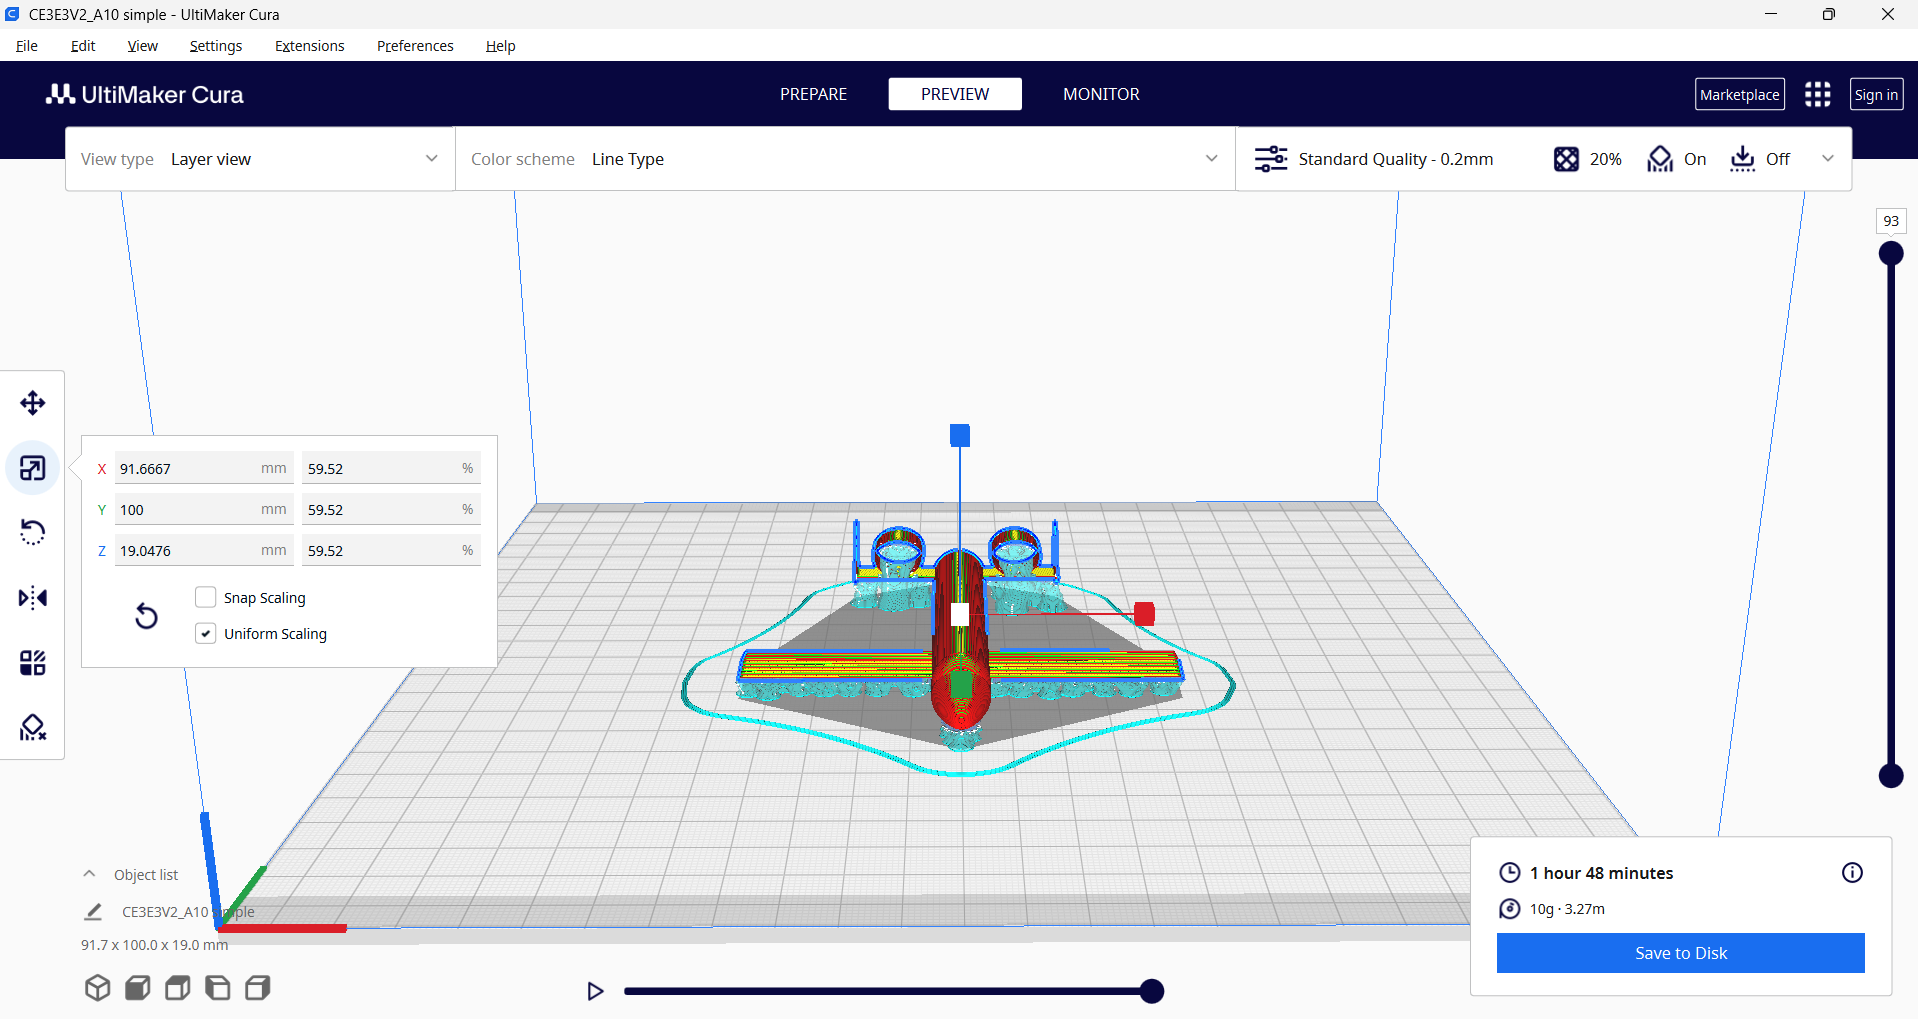Click the layer slider lower handle
Screen dimensions: 1918x1019
click(1891, 775)
